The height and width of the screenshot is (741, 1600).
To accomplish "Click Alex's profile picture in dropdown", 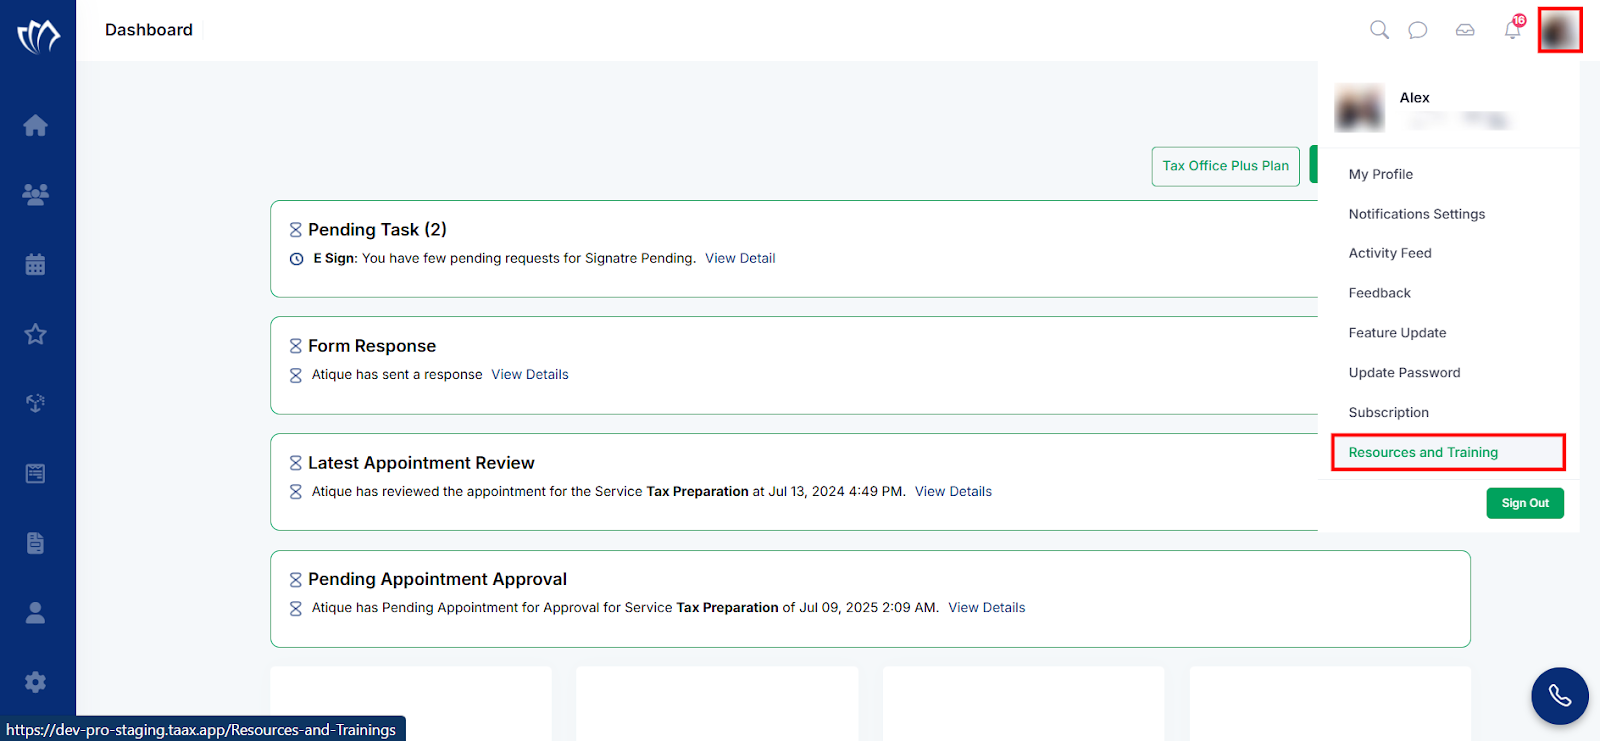I will click(x=1360, y=108).
